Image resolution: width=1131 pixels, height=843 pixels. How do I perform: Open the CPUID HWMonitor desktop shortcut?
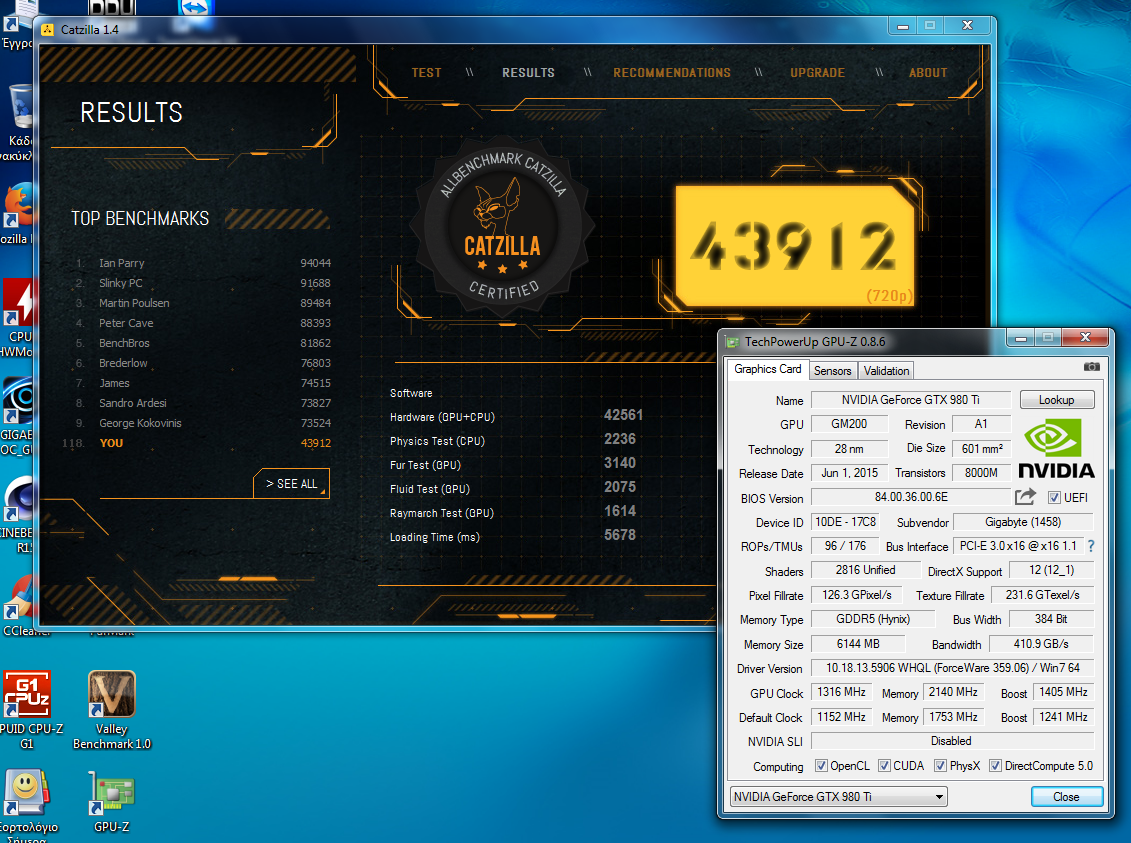point(18,318)
